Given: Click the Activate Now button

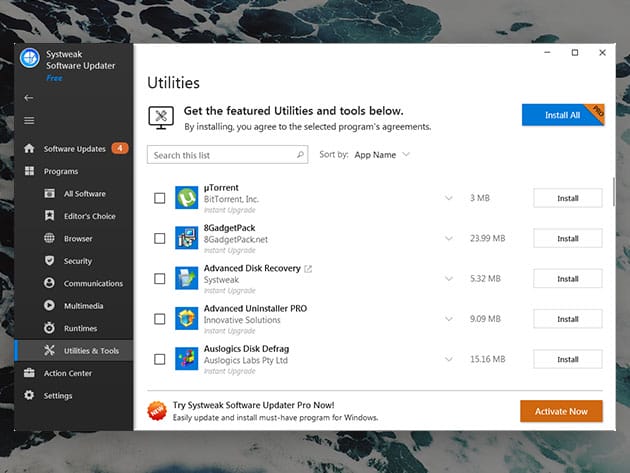Looking at the screenshot, I should pos(561,411).
